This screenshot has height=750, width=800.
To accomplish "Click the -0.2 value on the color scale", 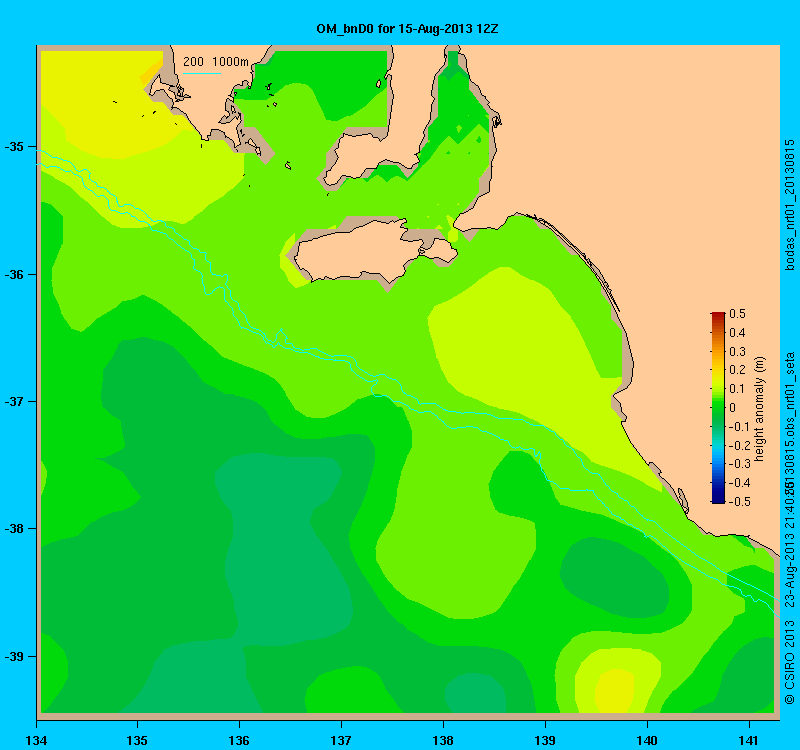I will 738,445.
